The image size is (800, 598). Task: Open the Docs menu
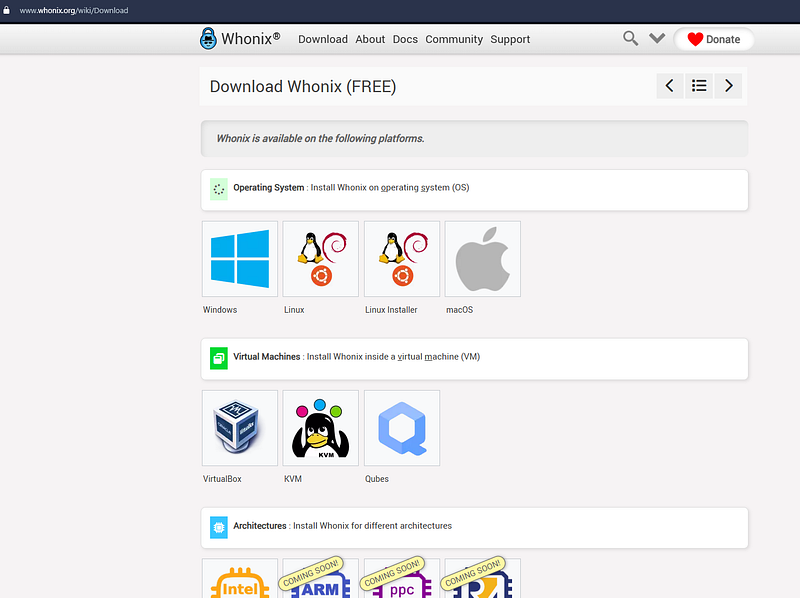point(405,39)
